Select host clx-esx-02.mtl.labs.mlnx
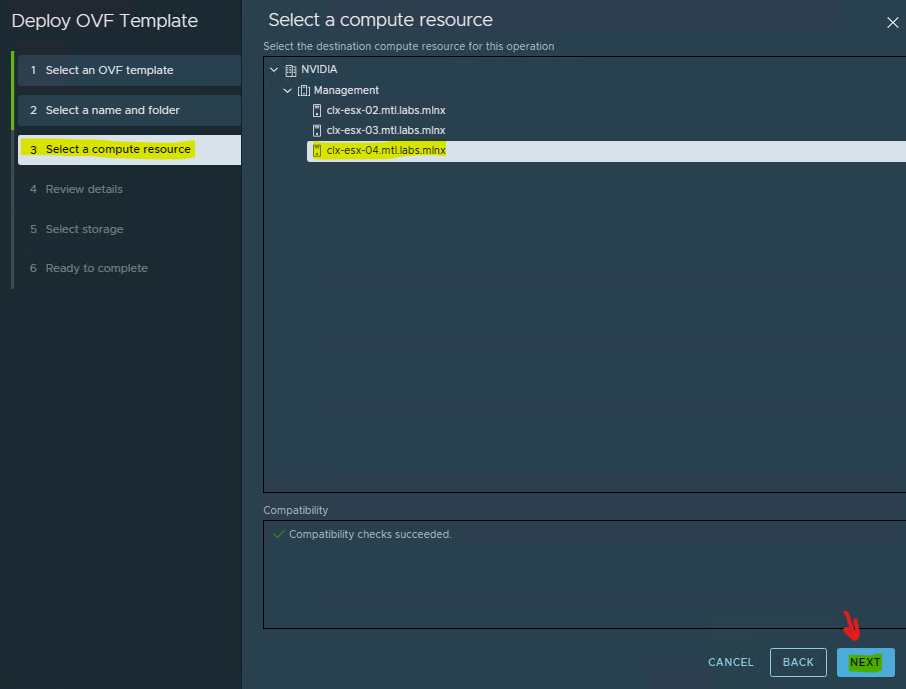The image size is (906, 689). click(x=385, y=110)
